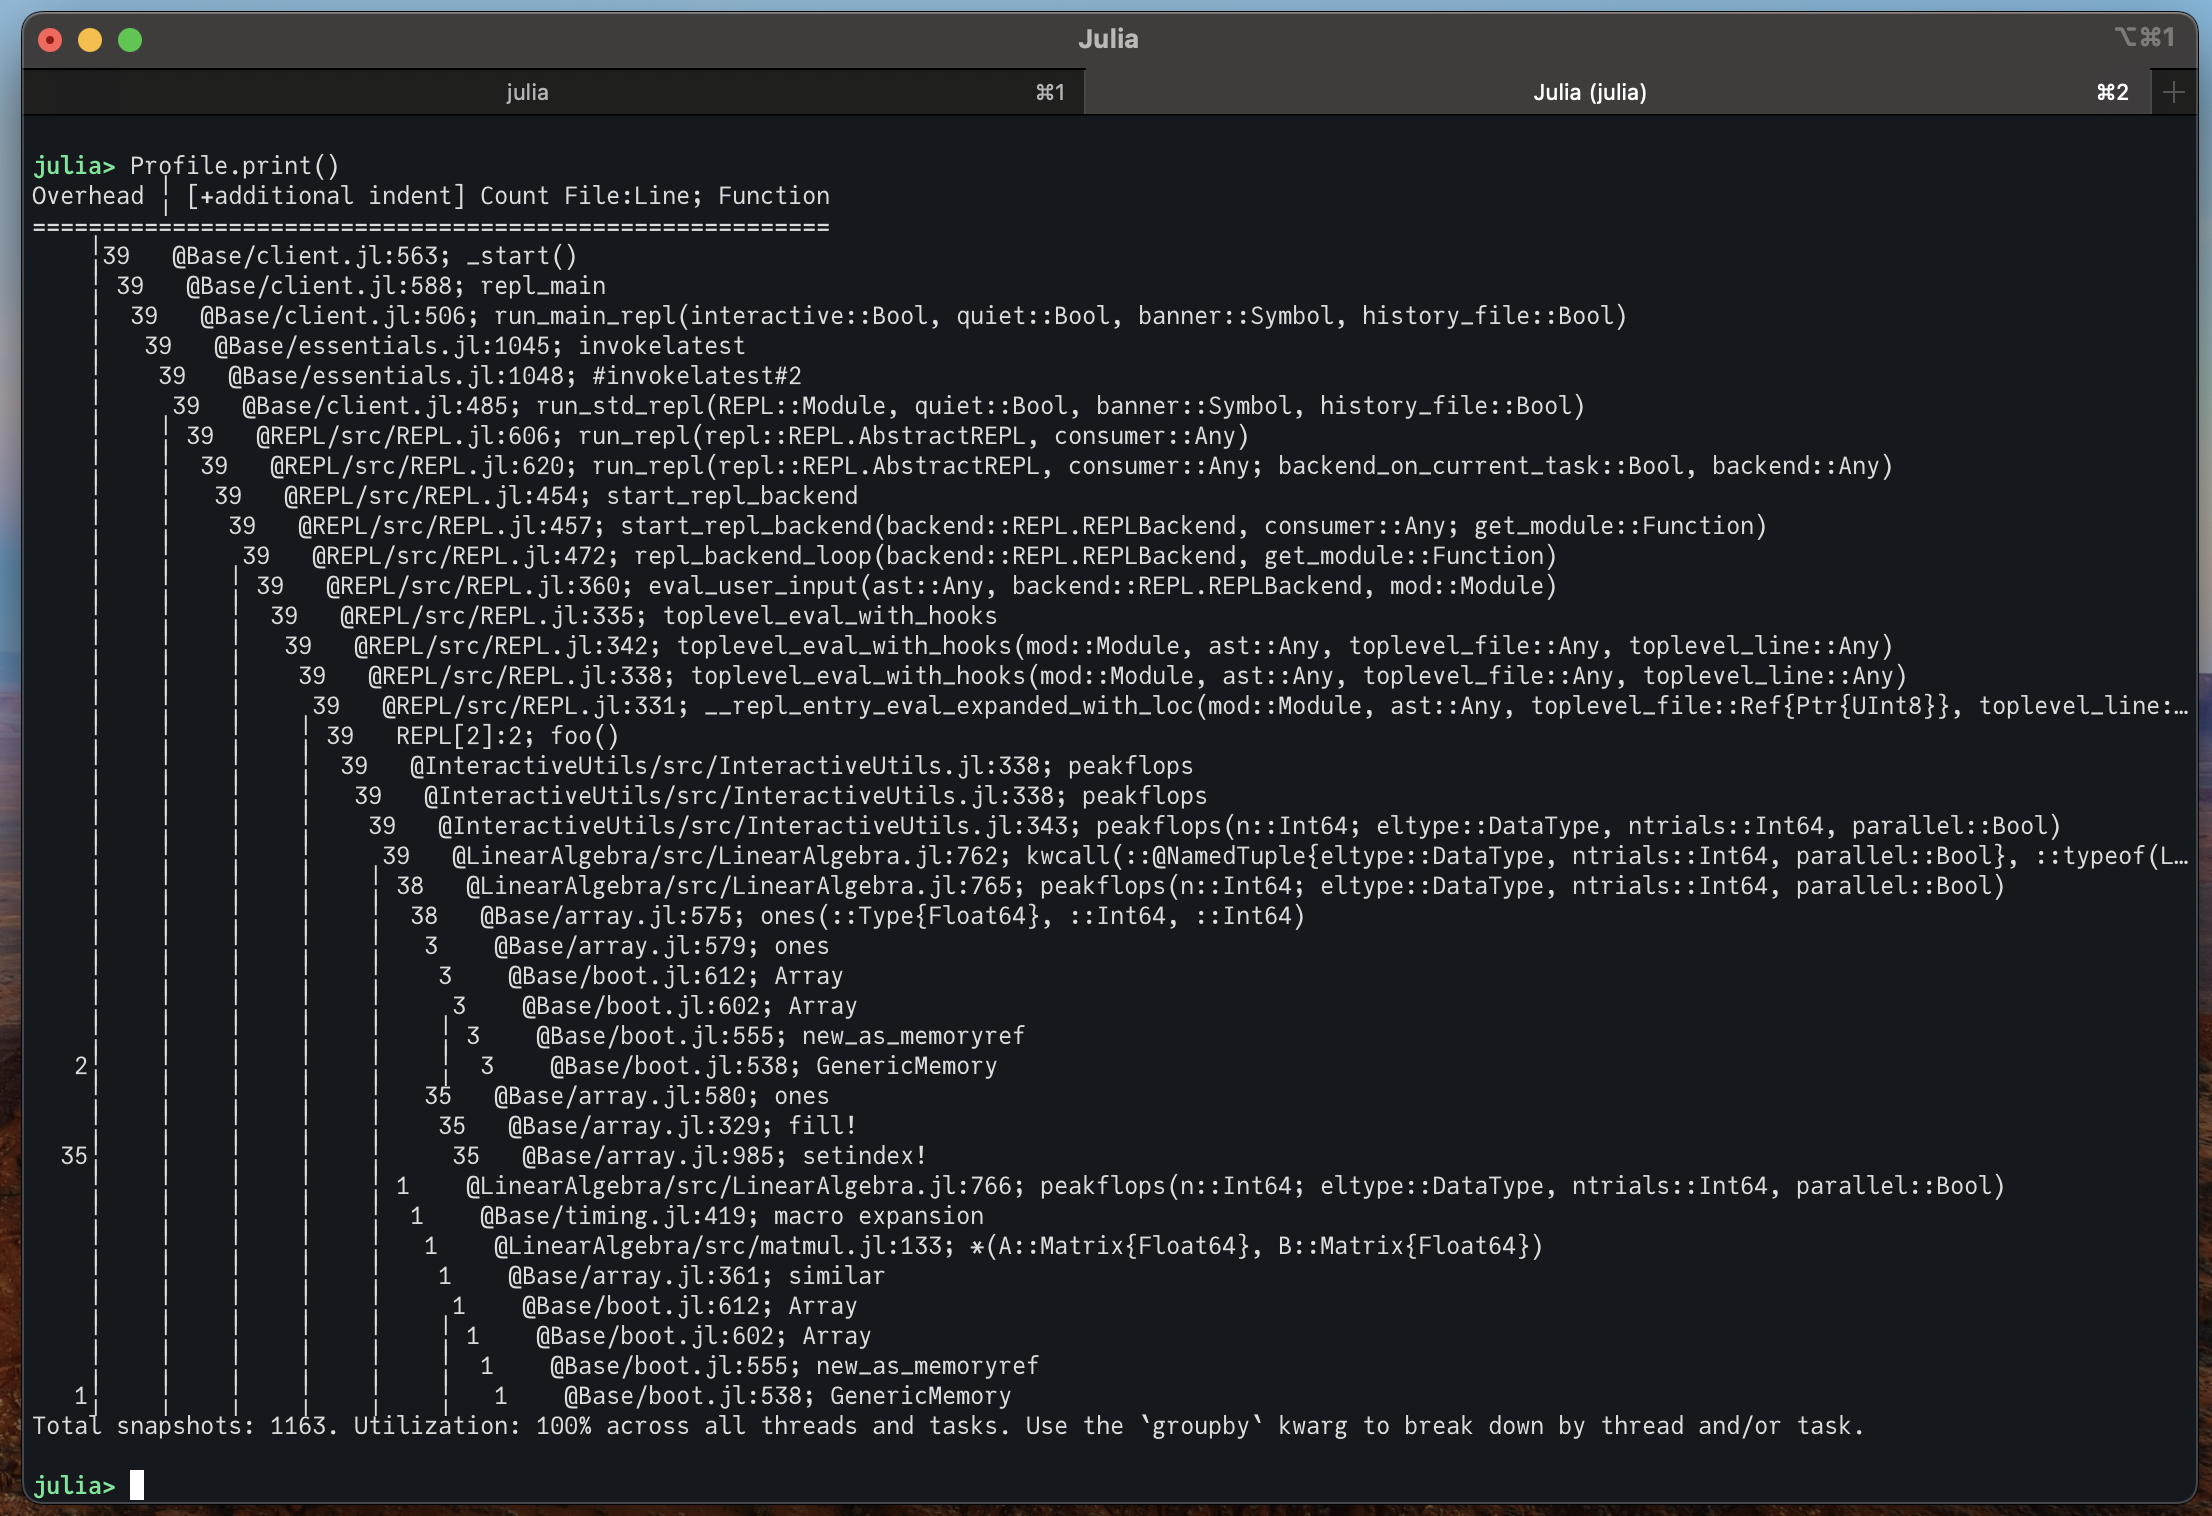Maximize the Julia terminal window
The image size is (2212, 1516).
click(130, 40)
